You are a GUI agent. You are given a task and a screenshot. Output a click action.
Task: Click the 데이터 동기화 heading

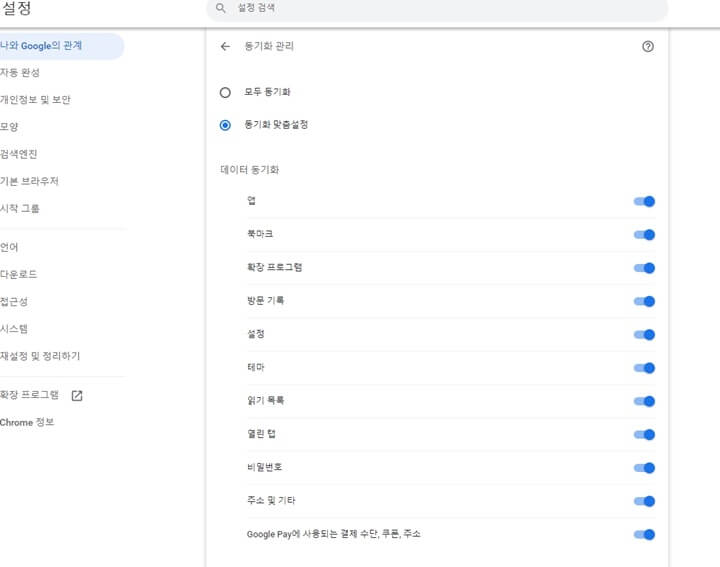[x=250, y=170]
